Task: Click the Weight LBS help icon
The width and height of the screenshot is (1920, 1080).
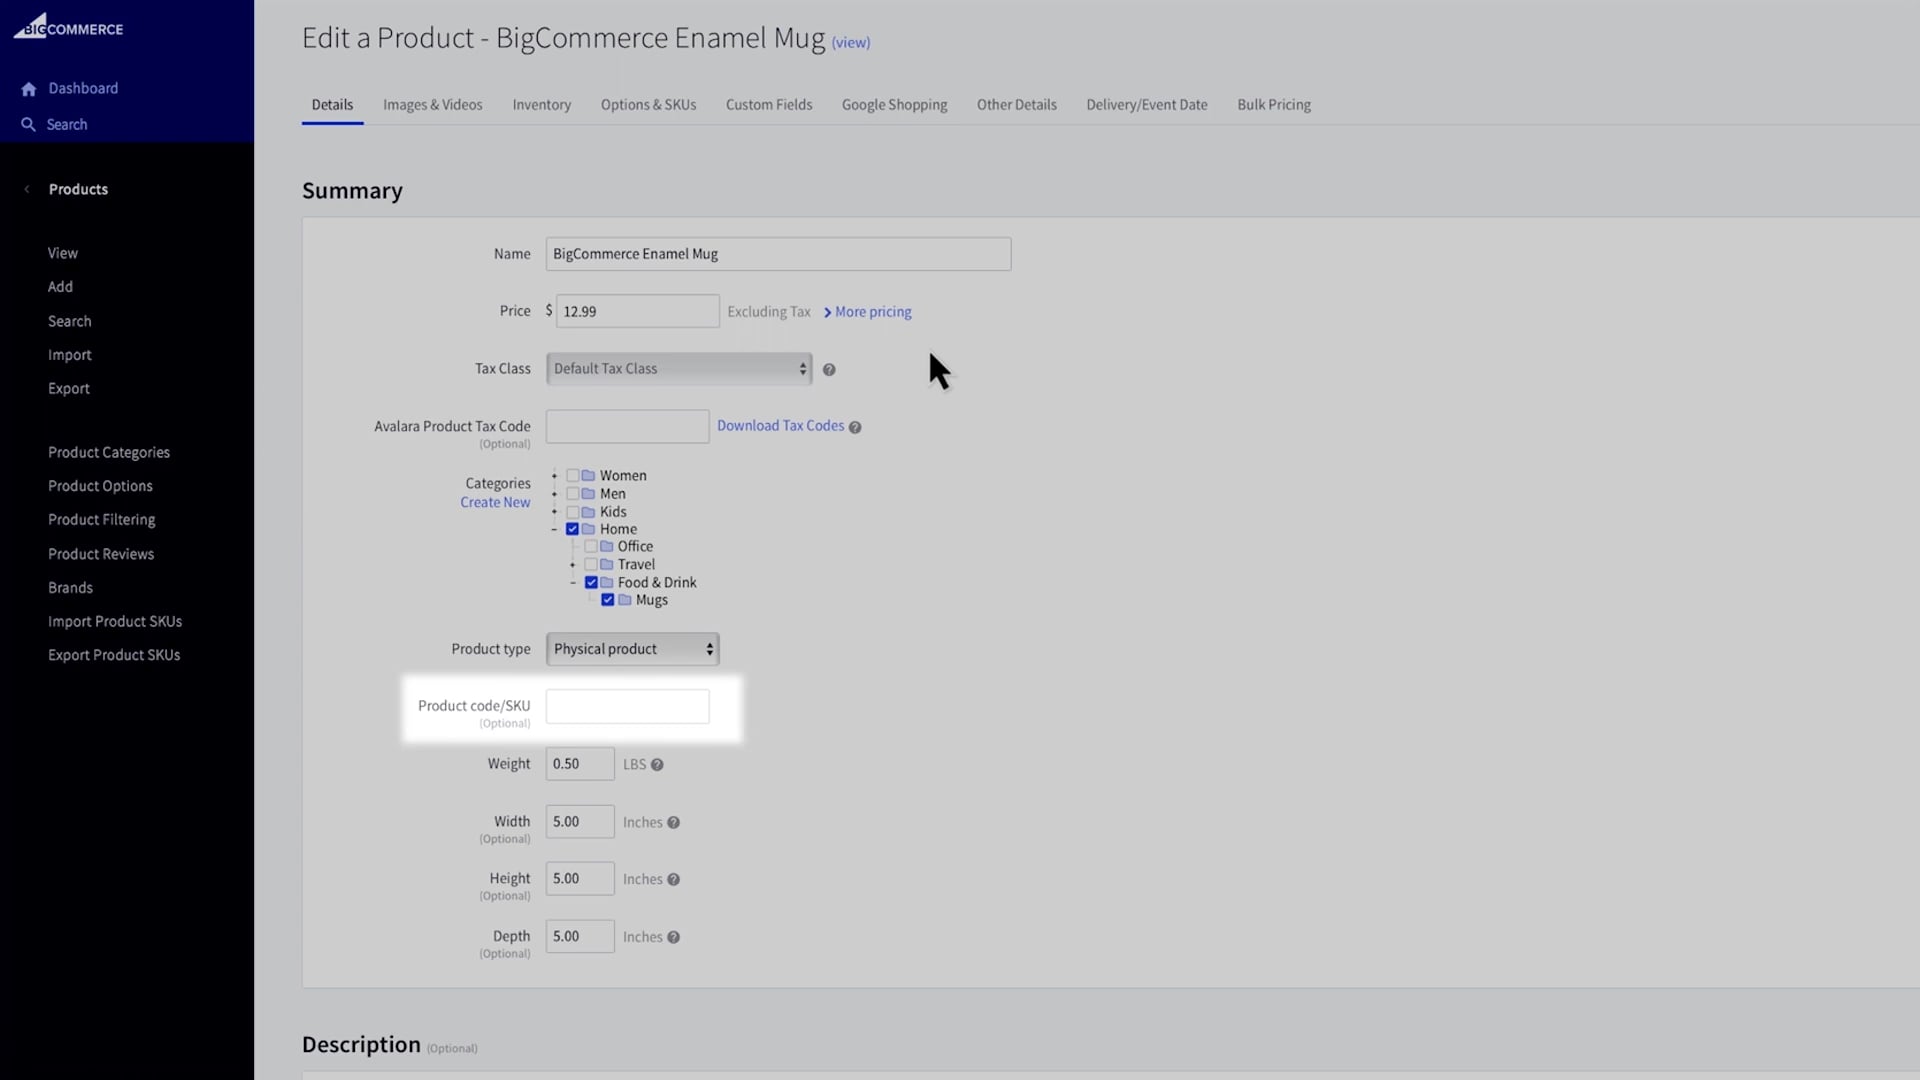Action: pyautogui.click(x=657, y=765)
